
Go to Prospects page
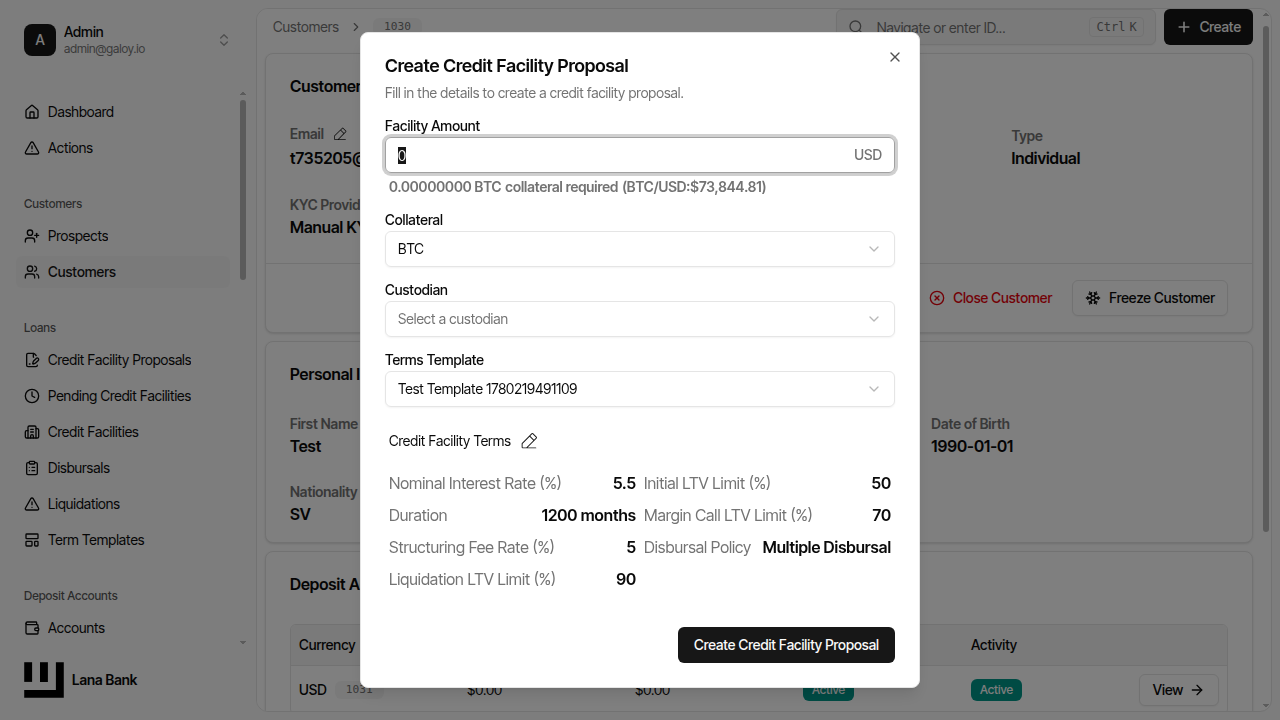(x=123, y=236)
